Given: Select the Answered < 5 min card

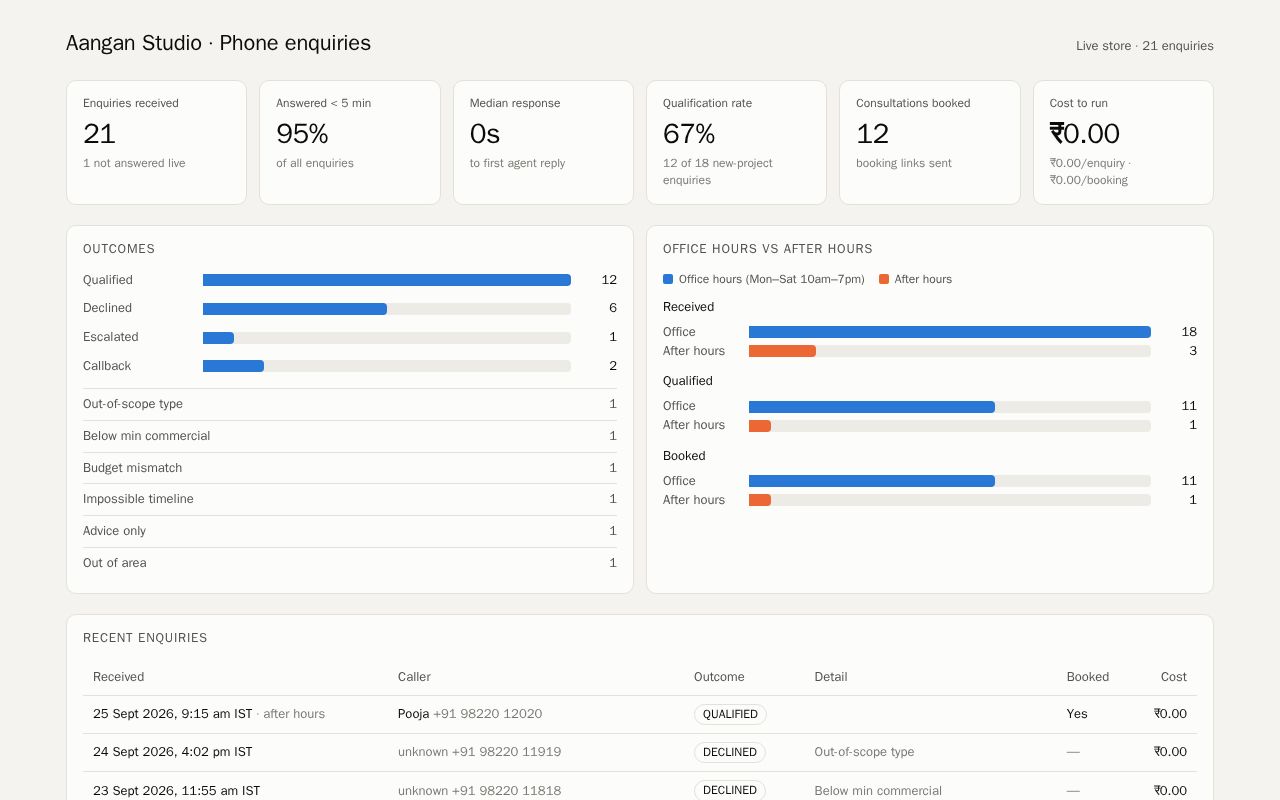Looking at the screenshot, I should tap(350, 142).
